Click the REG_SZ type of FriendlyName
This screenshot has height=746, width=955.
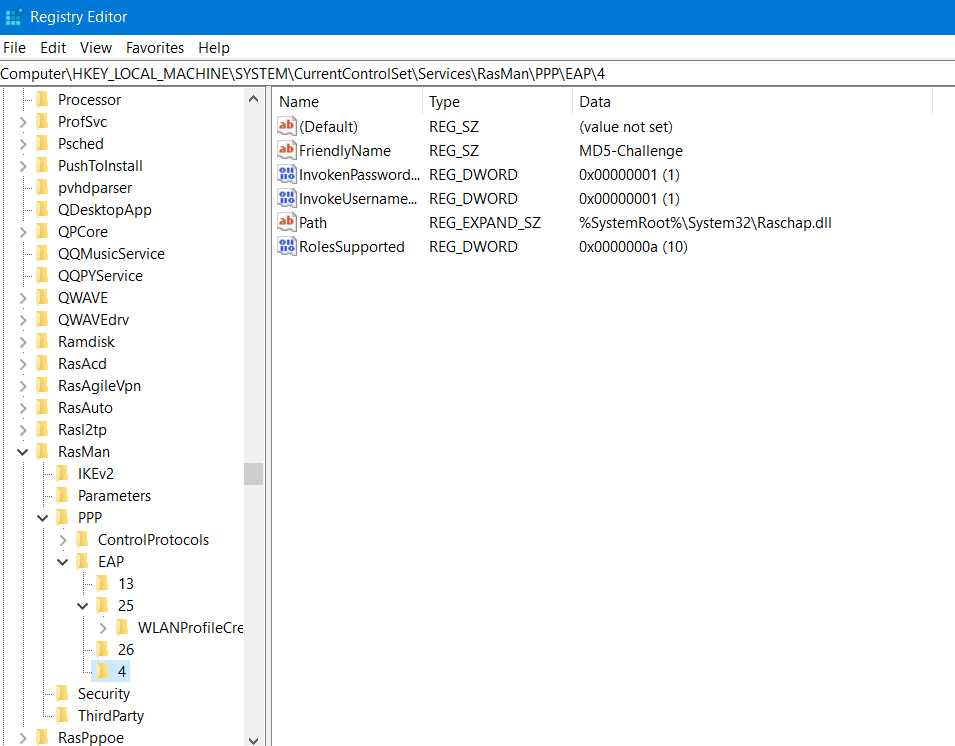point(454,150)
